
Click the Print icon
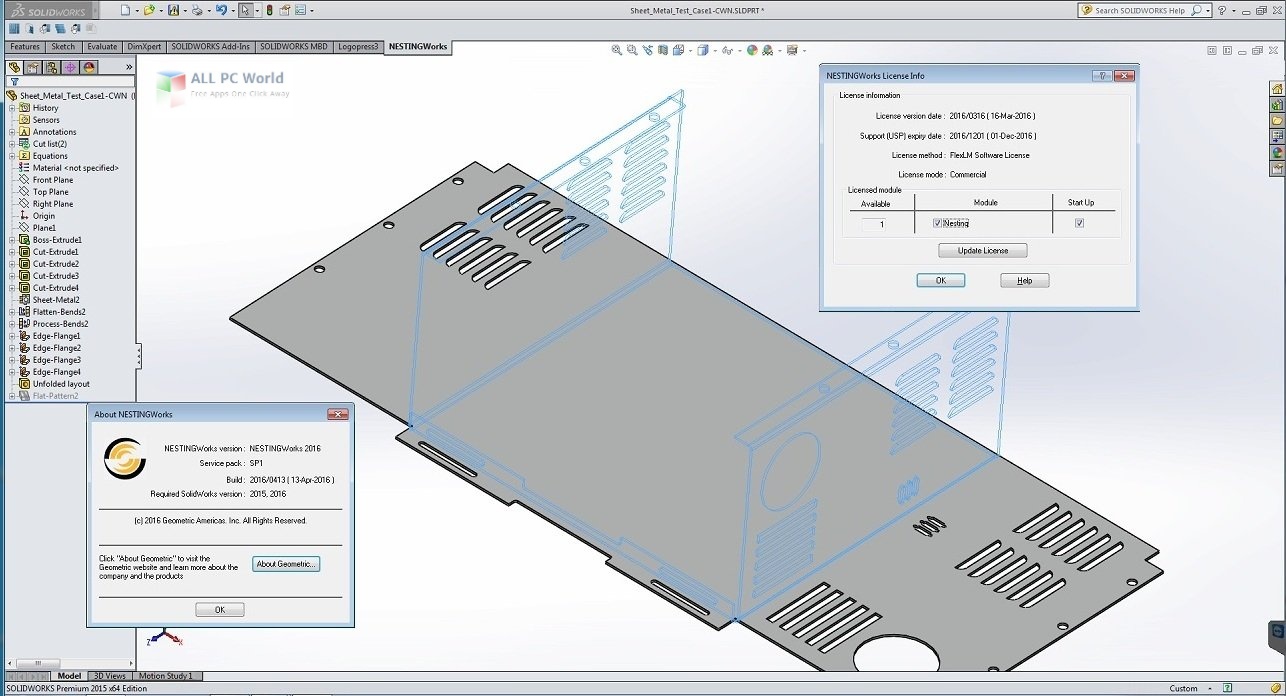coord(197,10)
